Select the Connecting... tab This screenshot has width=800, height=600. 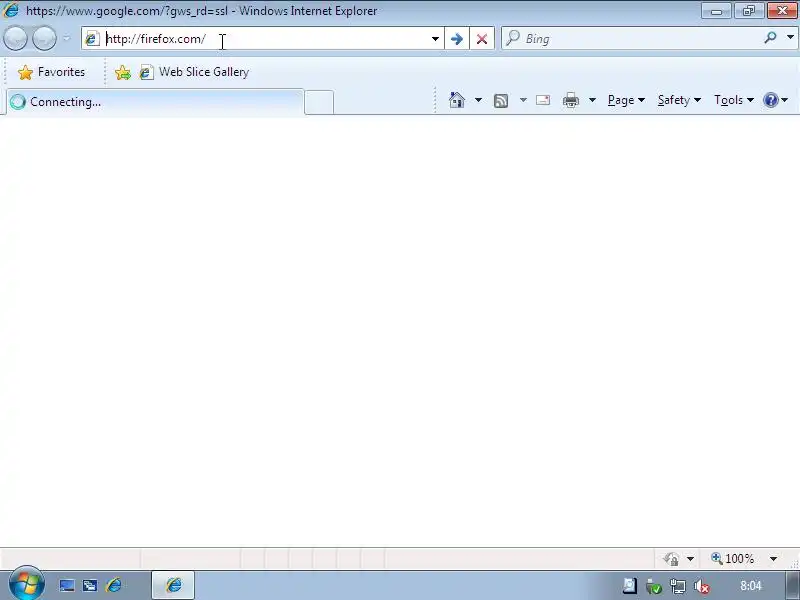pos(156,102)
